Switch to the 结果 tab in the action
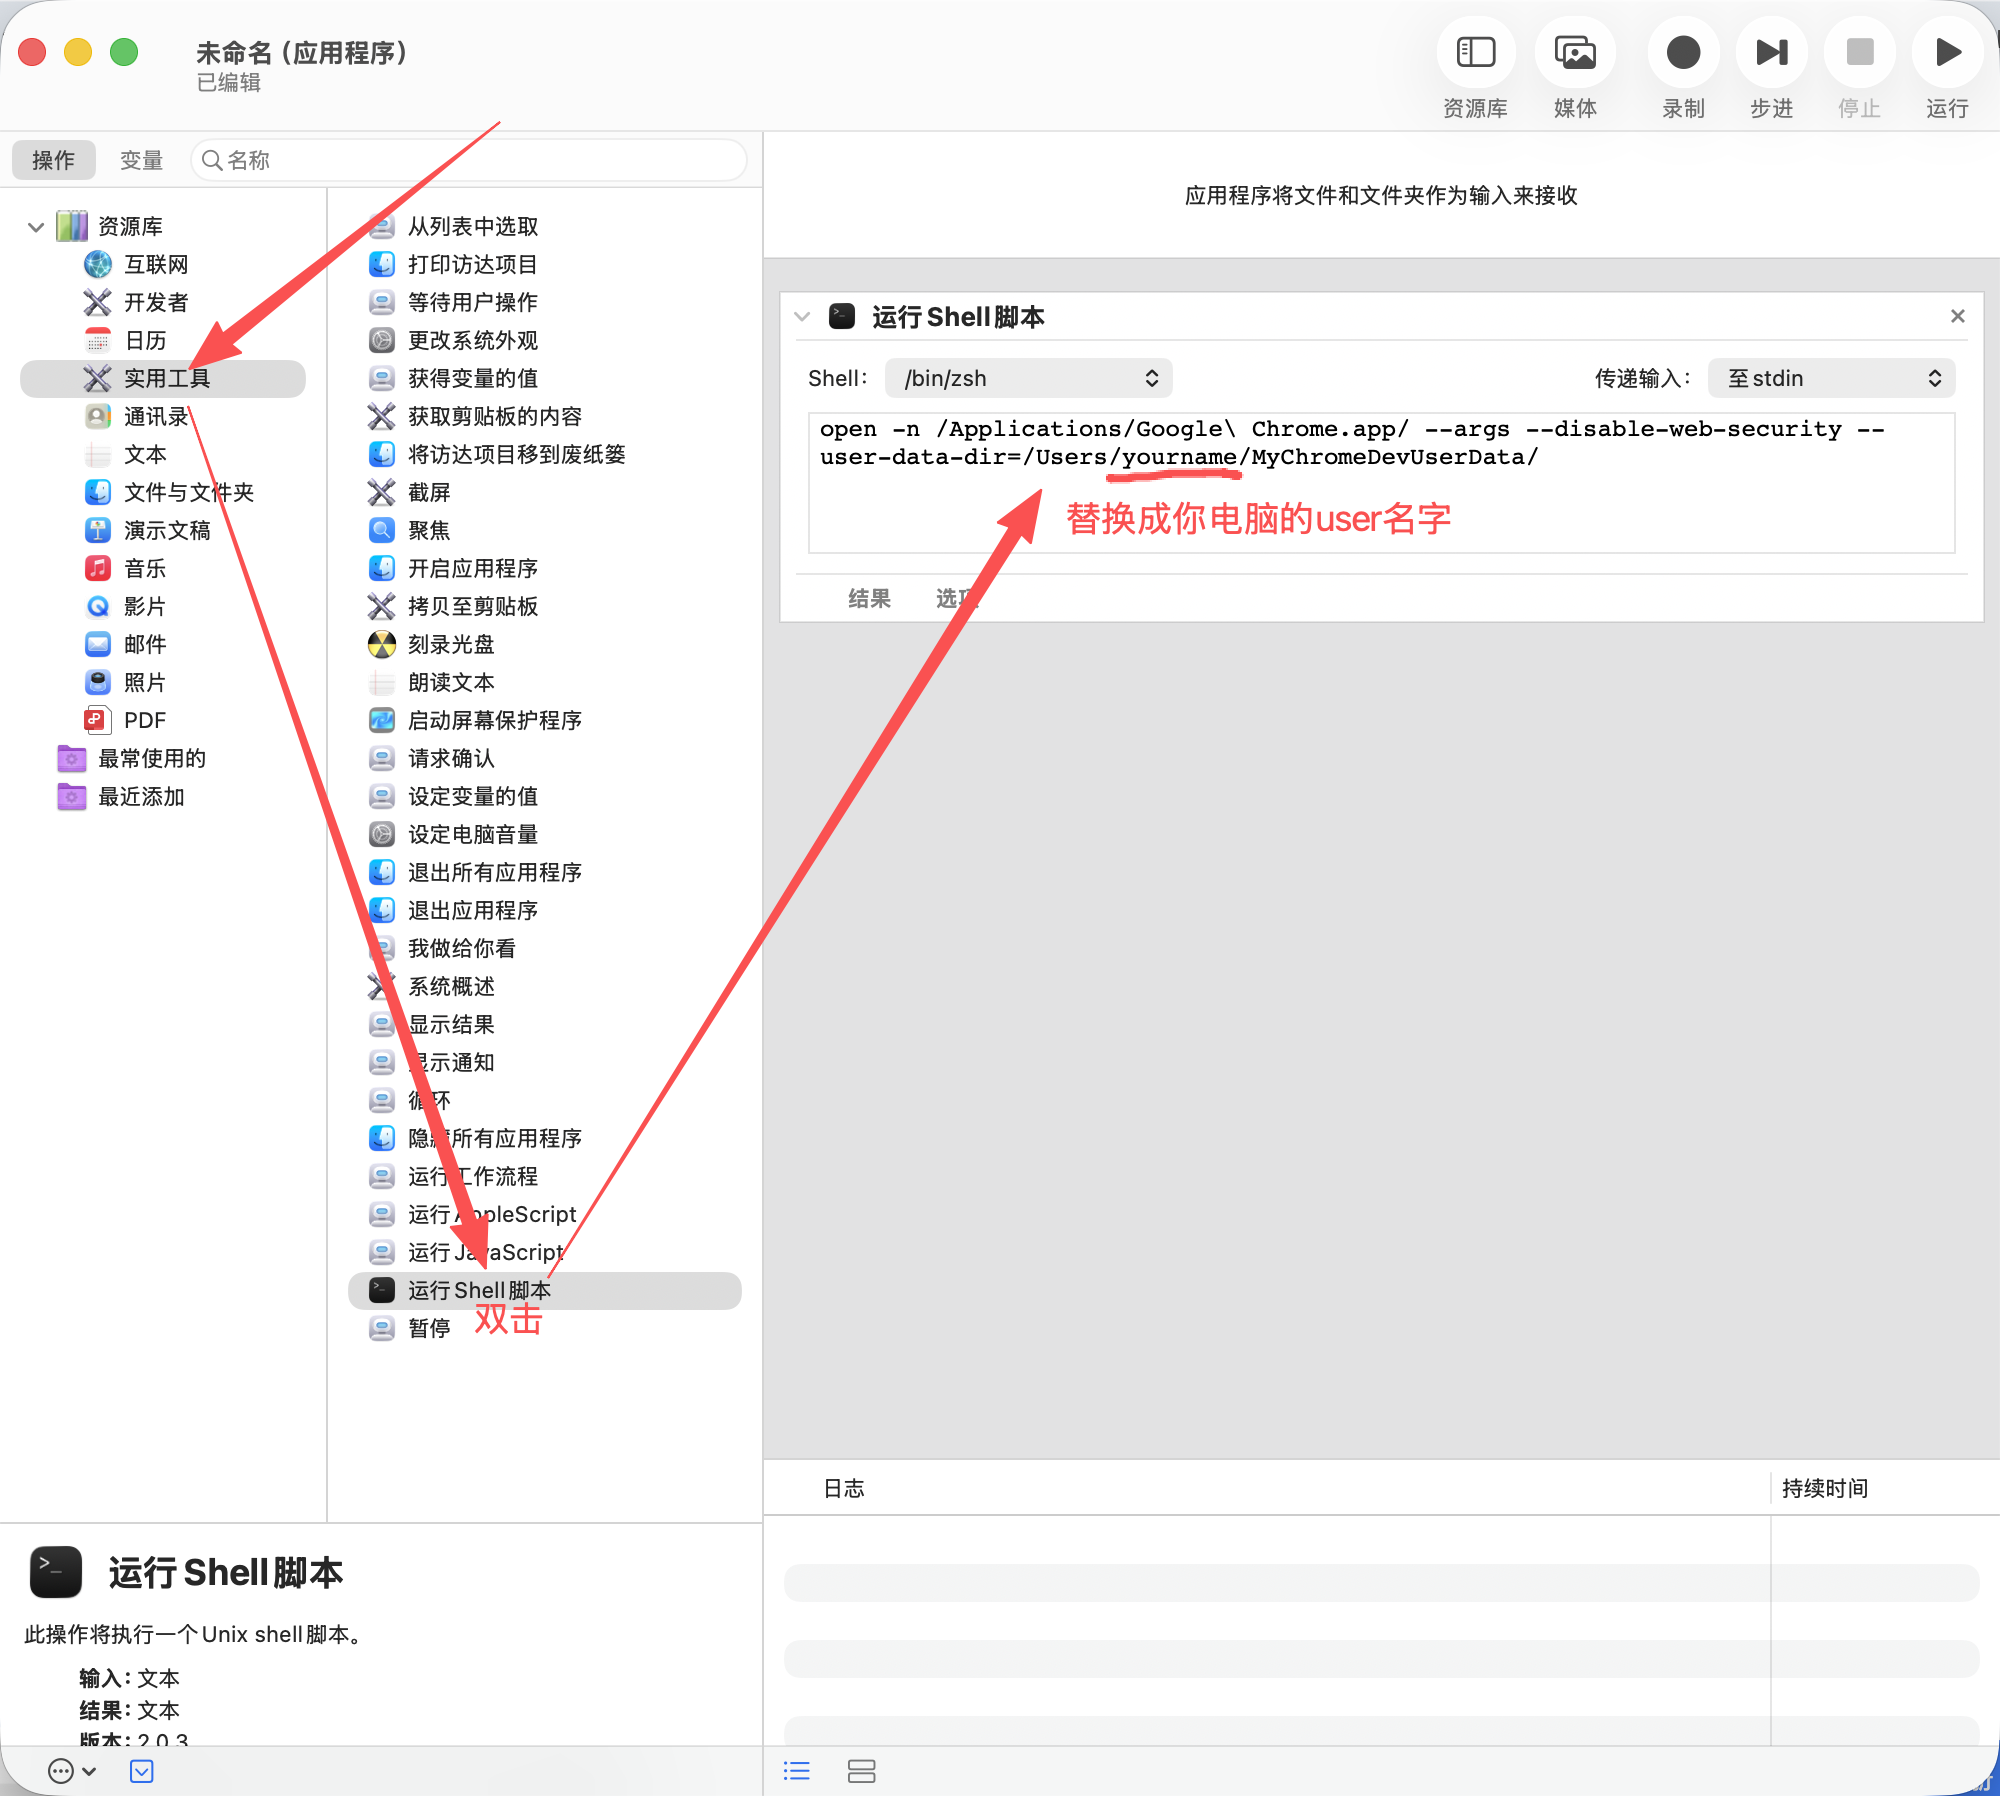The image size is (2000, 1796). (x=868, y=598)
